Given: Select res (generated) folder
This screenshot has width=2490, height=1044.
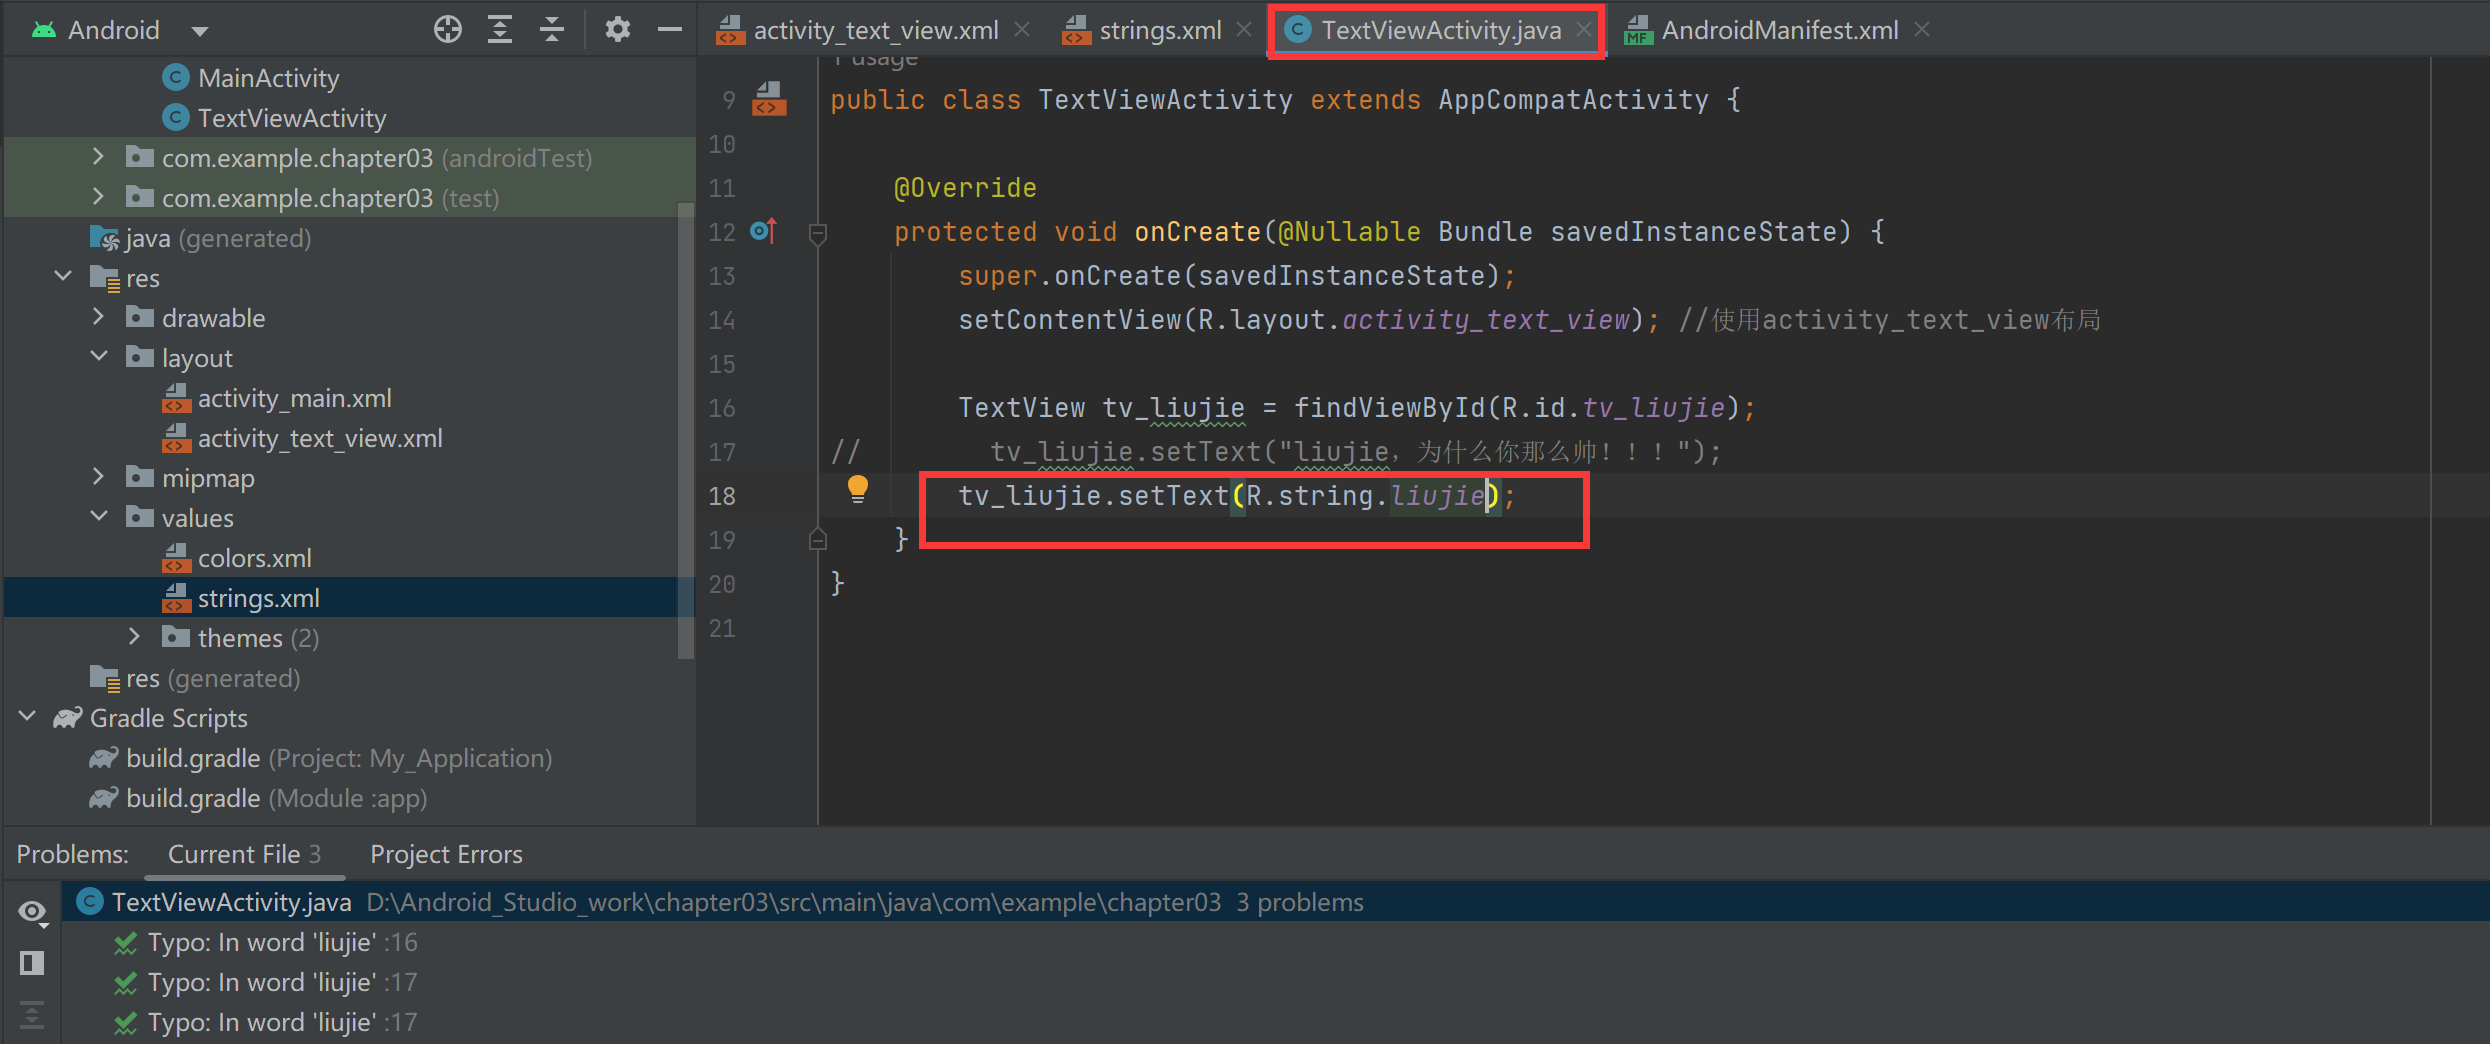Looking at the screenshot, I should 212,678.
